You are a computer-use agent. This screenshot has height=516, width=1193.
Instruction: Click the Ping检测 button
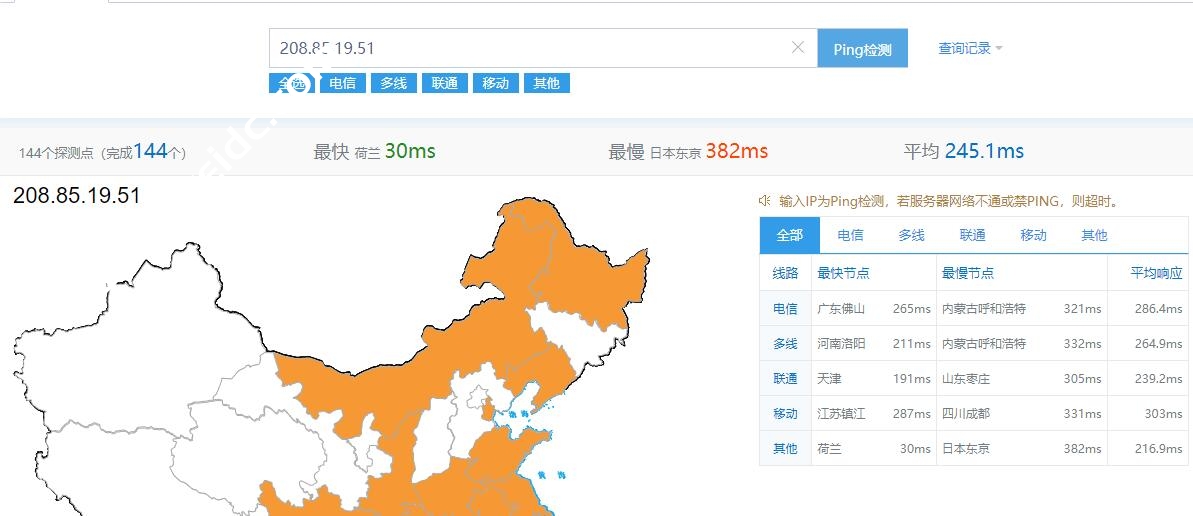[x=862, y=49]
